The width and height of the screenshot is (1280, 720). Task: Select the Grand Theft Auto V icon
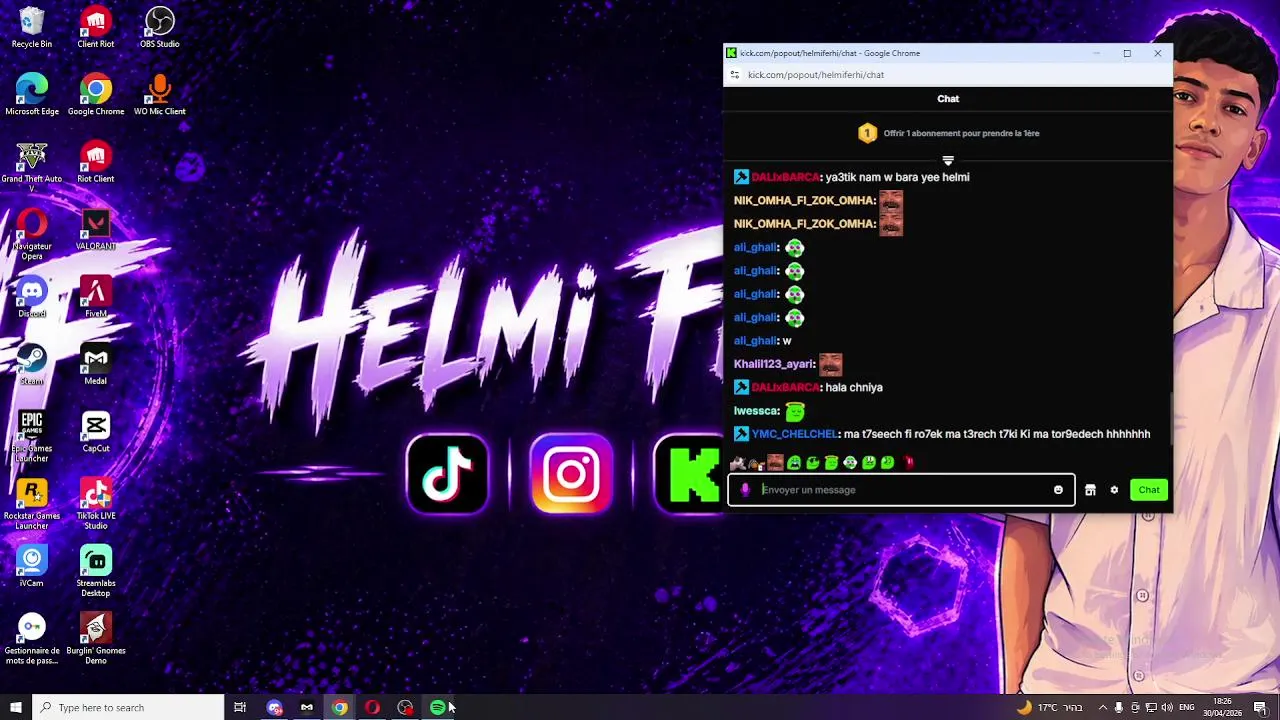pyautogui.click(x=32, y=167)
